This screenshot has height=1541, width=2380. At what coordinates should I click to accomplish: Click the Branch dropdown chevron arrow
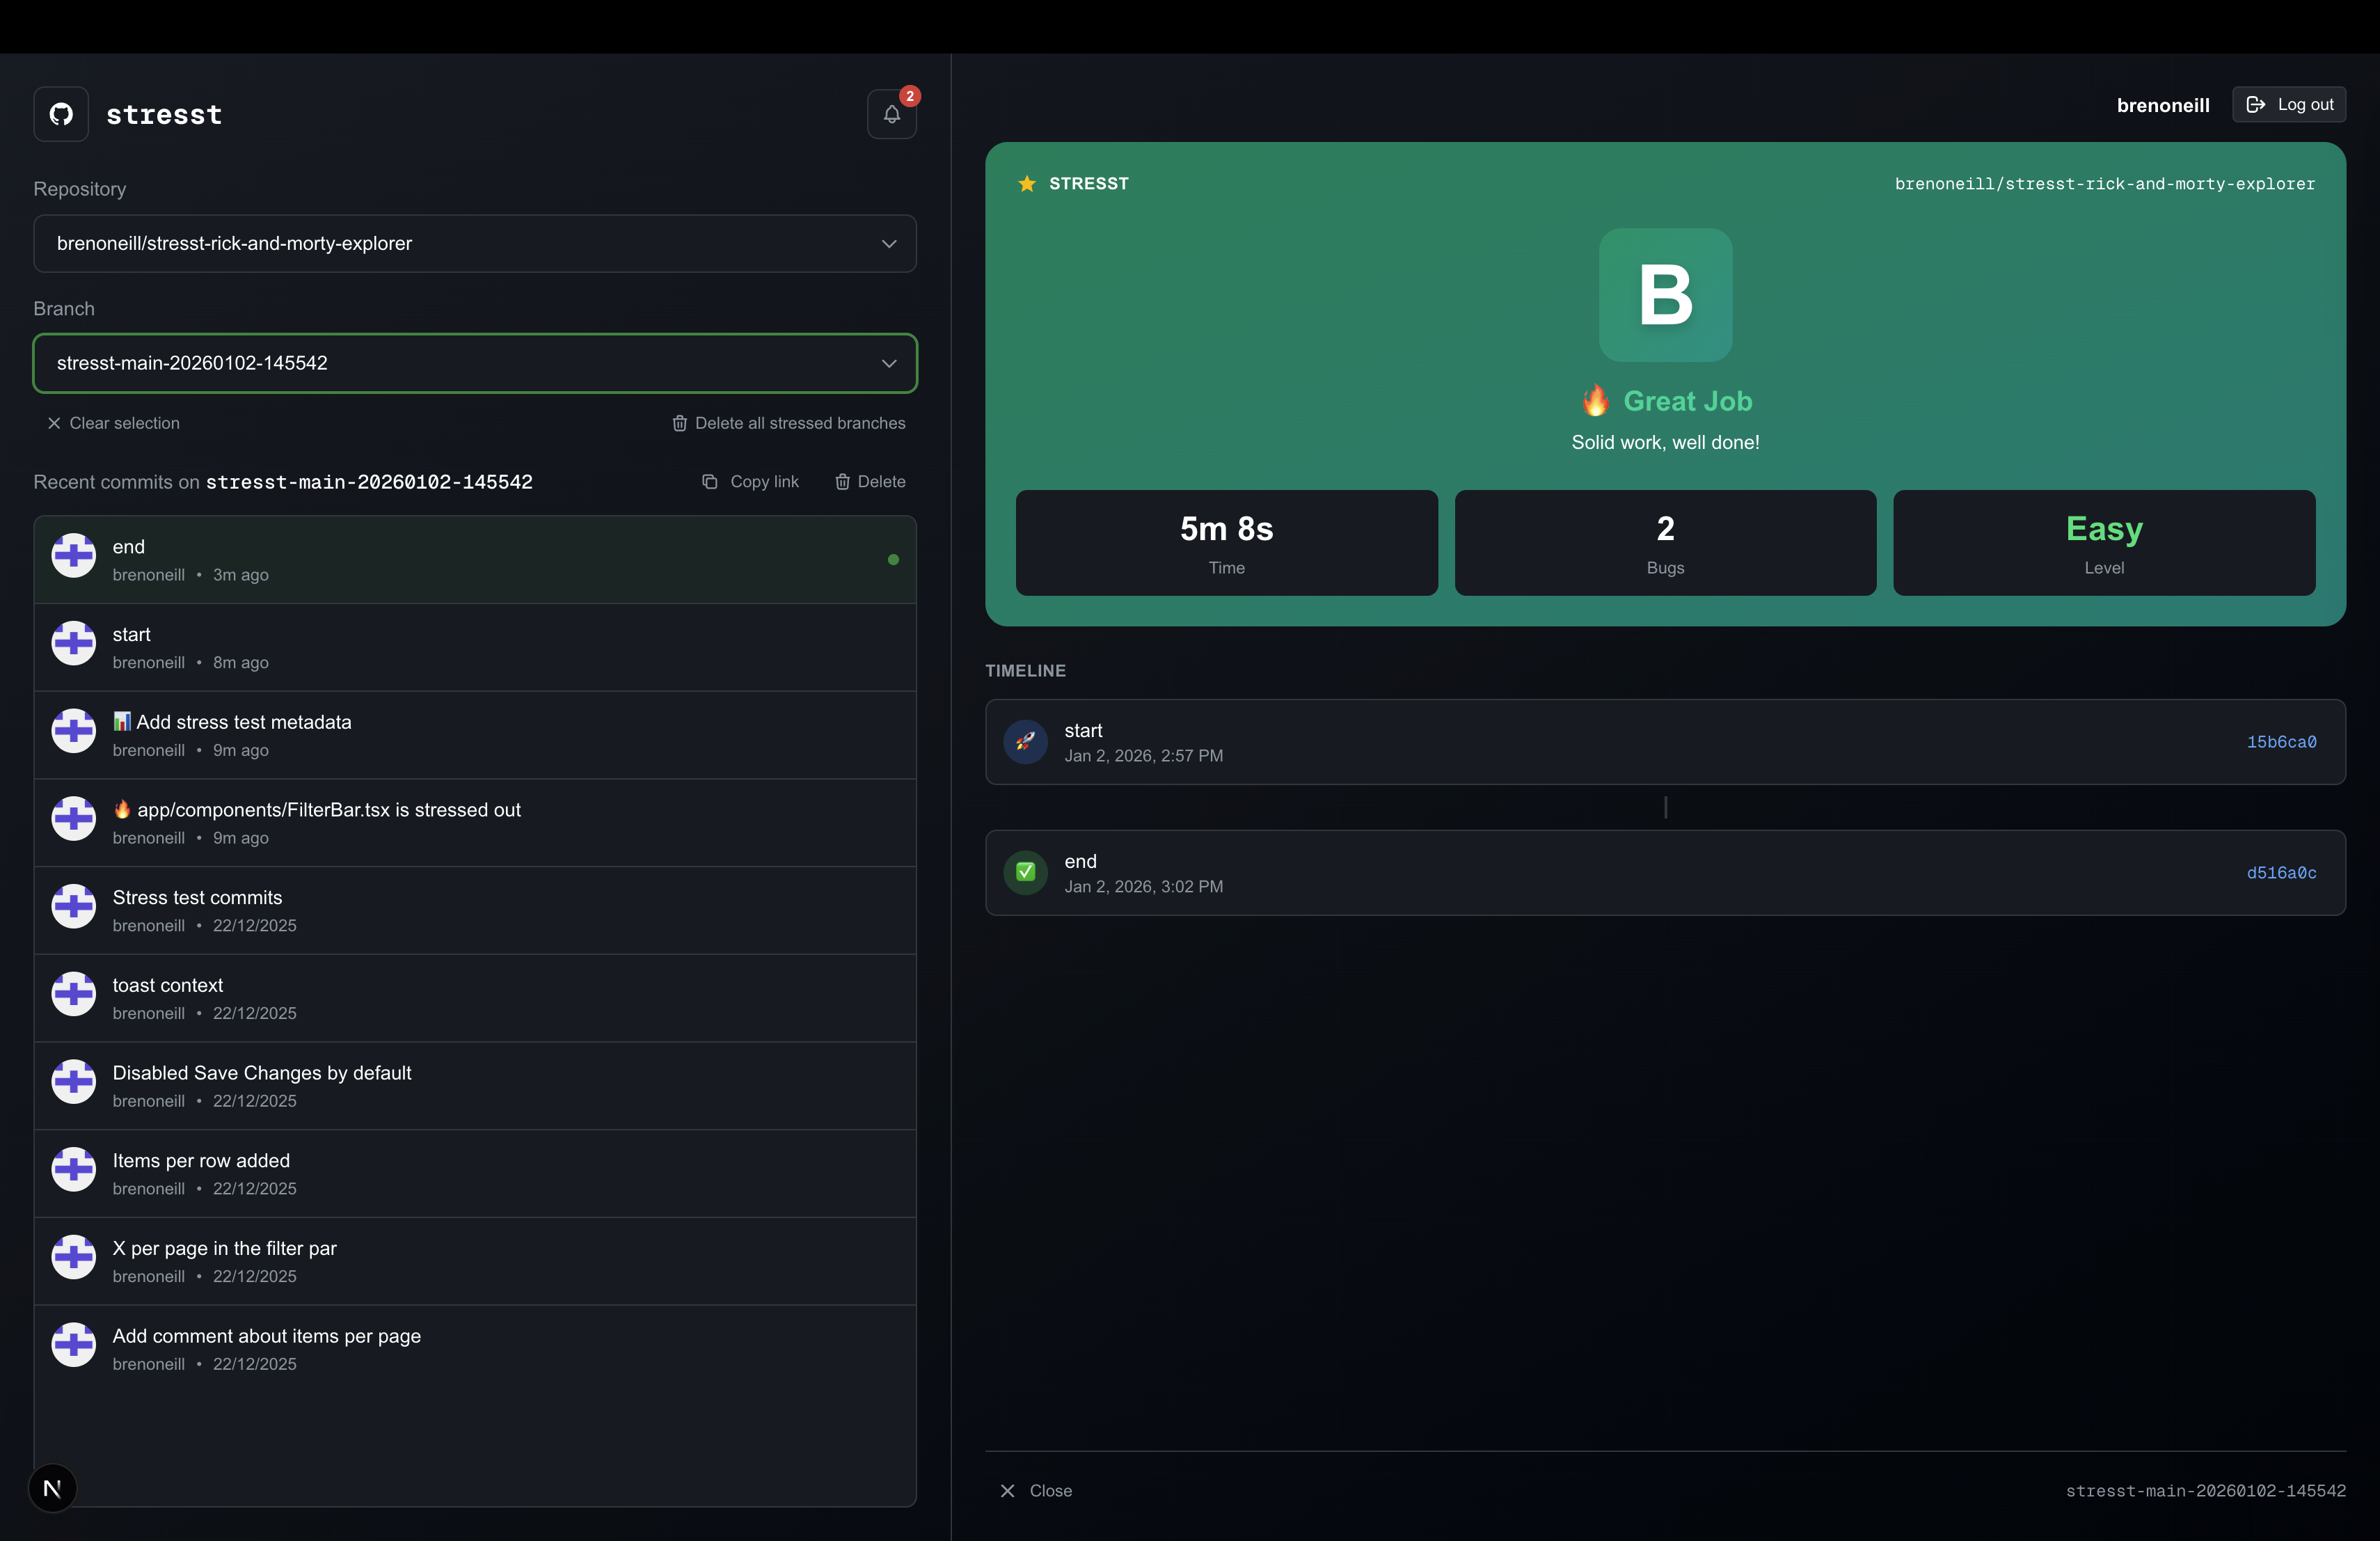click(x=889, y=363)
